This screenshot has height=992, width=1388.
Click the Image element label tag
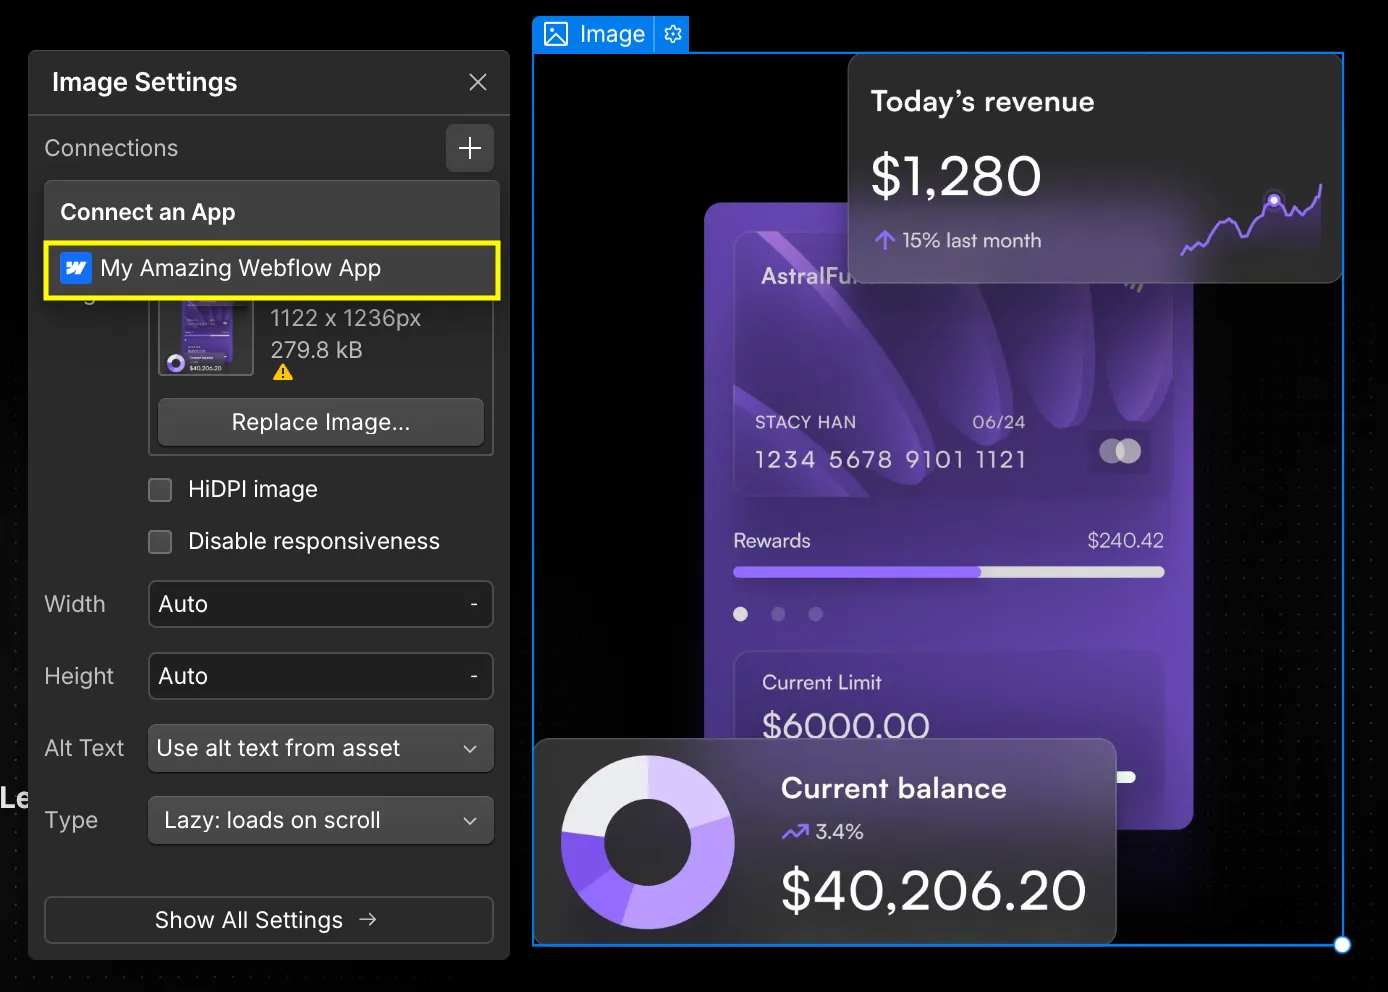click(594, 34)
